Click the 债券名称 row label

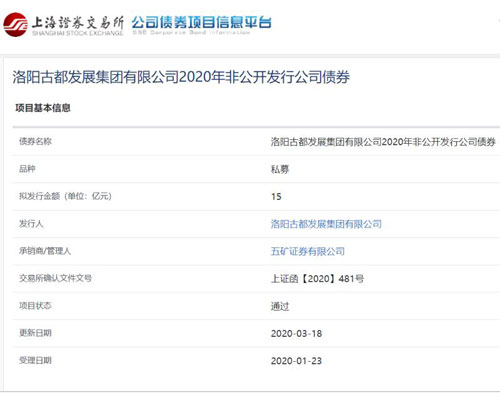[35, 142]
